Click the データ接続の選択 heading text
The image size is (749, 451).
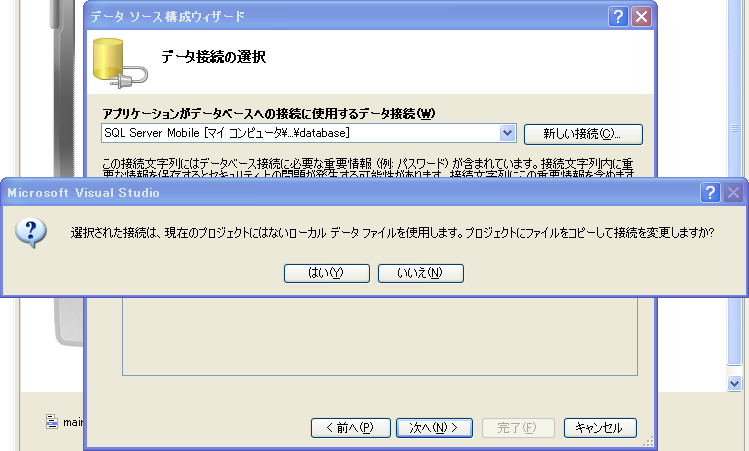click(x=214, y=57)
